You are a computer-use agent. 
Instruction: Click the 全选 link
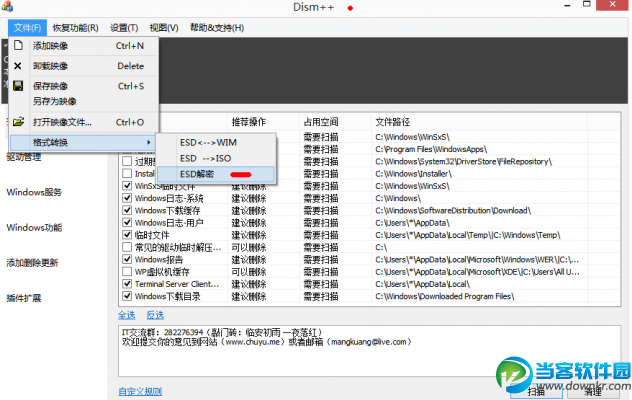tap(127, 315)
